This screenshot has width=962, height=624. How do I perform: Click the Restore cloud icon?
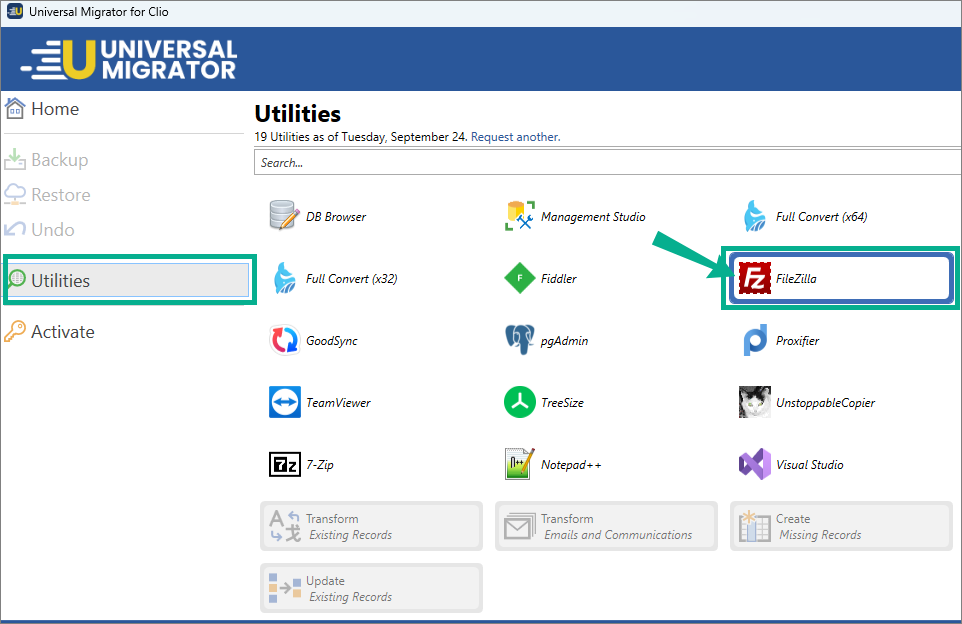[15, 194]
